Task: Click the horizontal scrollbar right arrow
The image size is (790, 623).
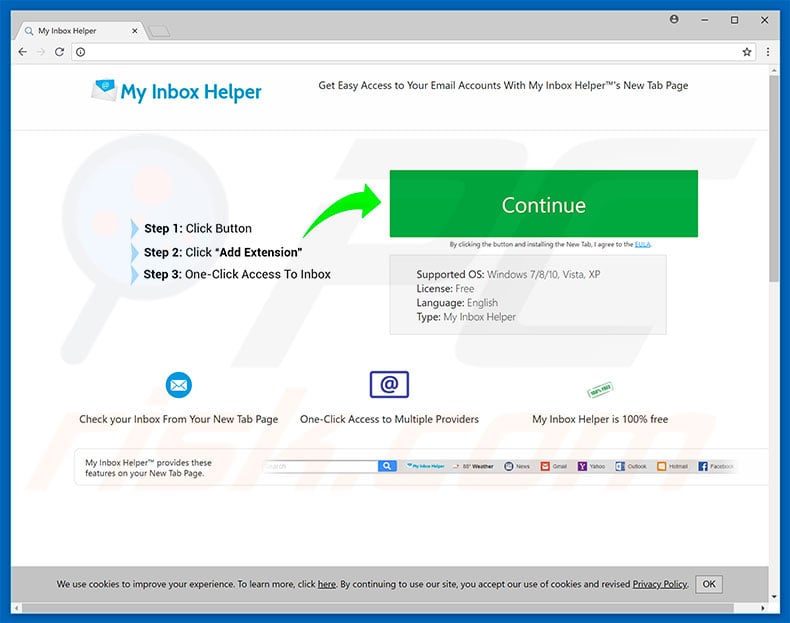Action: tap(763, 608)
